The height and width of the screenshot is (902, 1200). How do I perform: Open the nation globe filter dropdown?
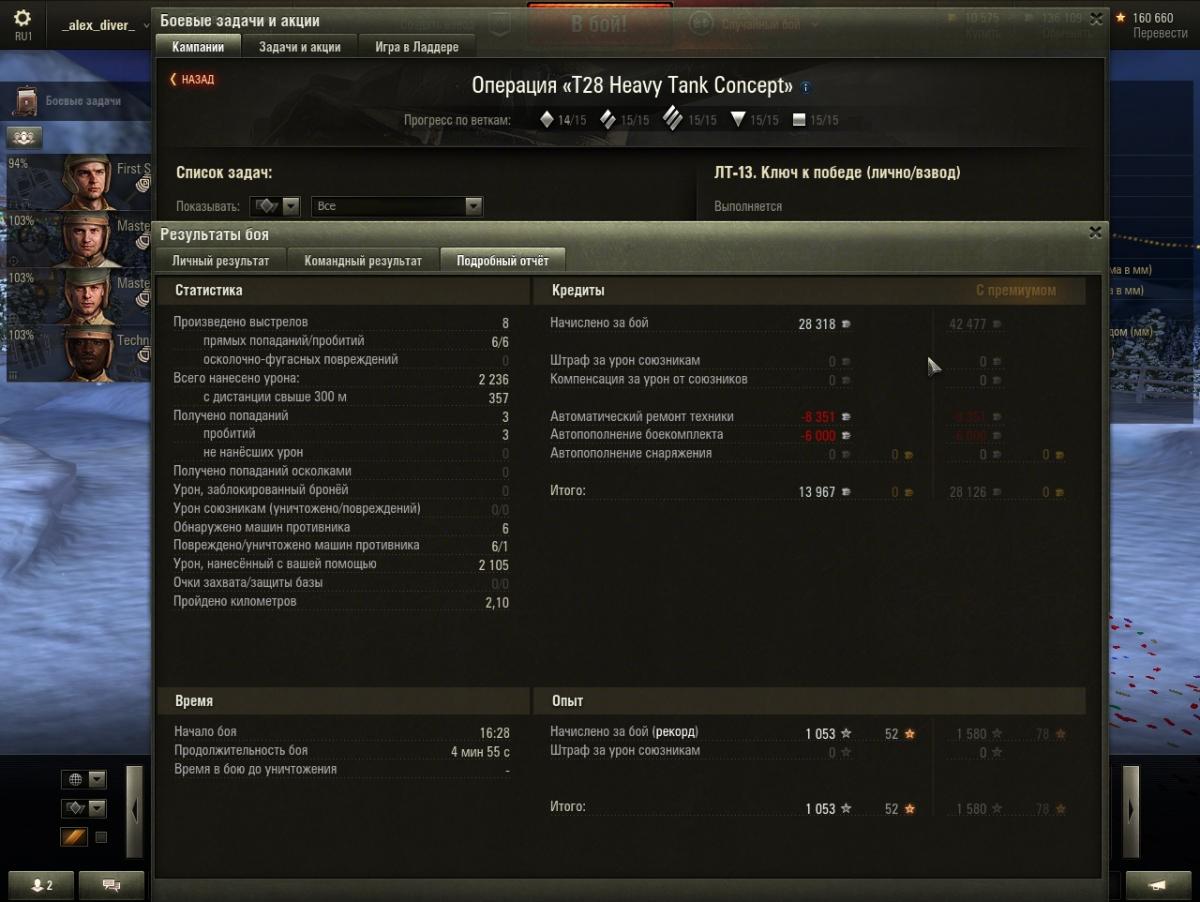tap(84, 779)
